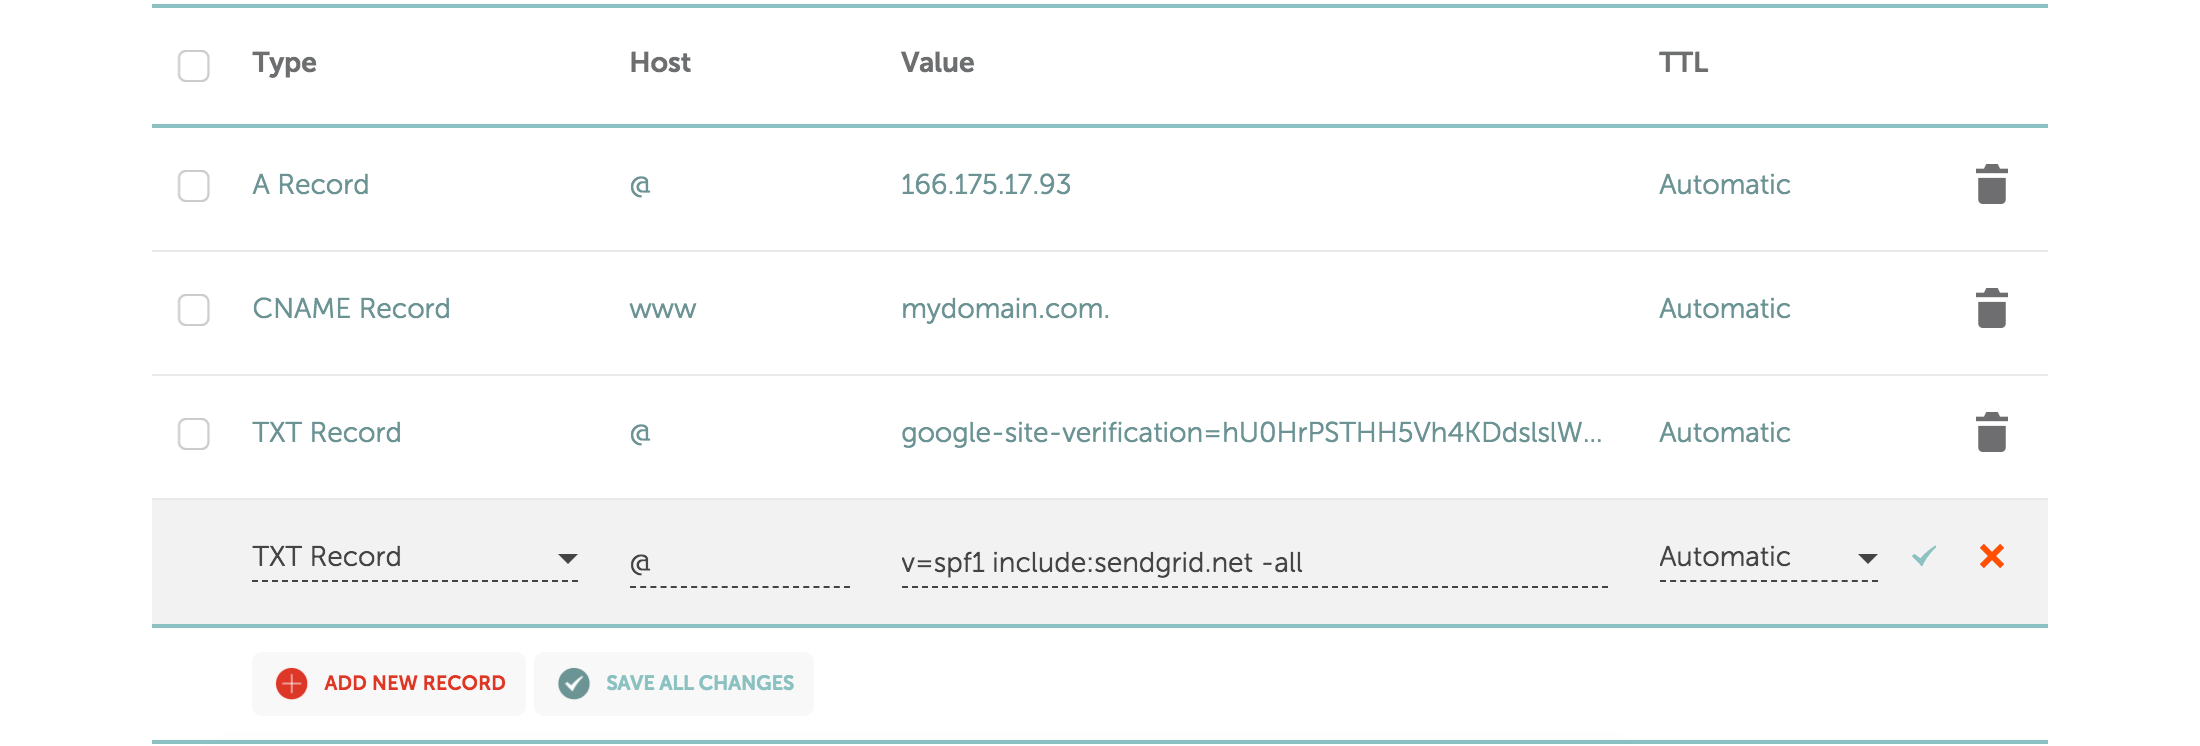Click the Host input containing @
2200x746 pixels.
point(740,562)
